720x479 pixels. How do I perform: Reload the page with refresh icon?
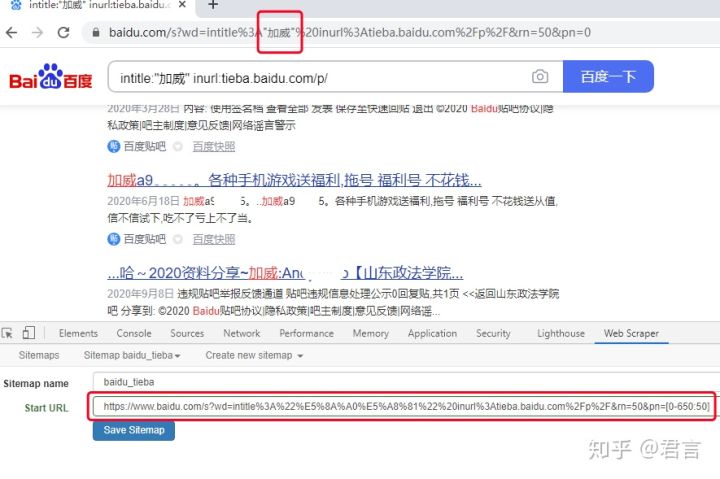[x=63, y=33]
